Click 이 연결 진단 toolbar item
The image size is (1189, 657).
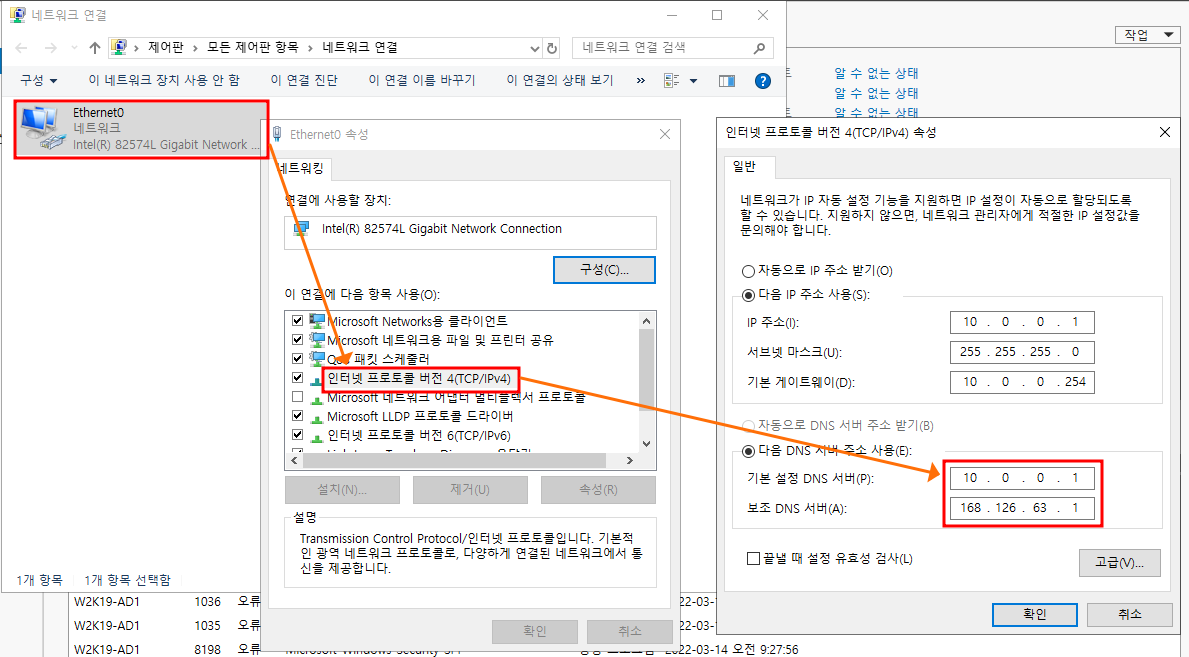point(304,80)
